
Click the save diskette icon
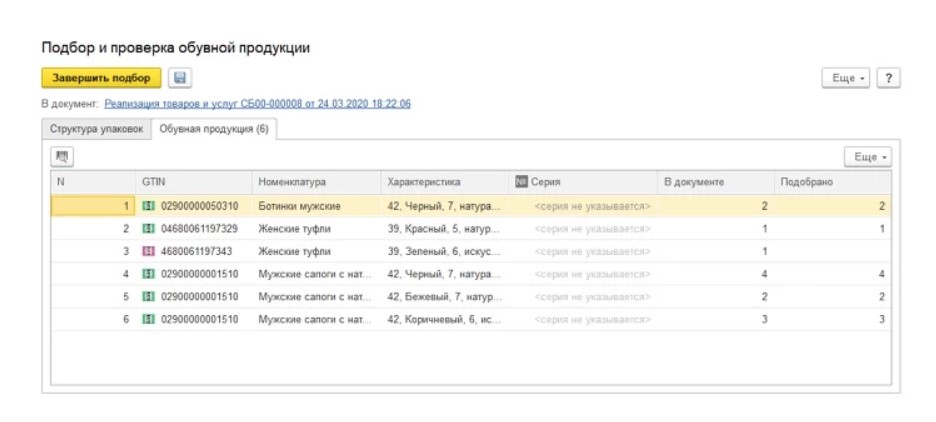coord(180,78)
